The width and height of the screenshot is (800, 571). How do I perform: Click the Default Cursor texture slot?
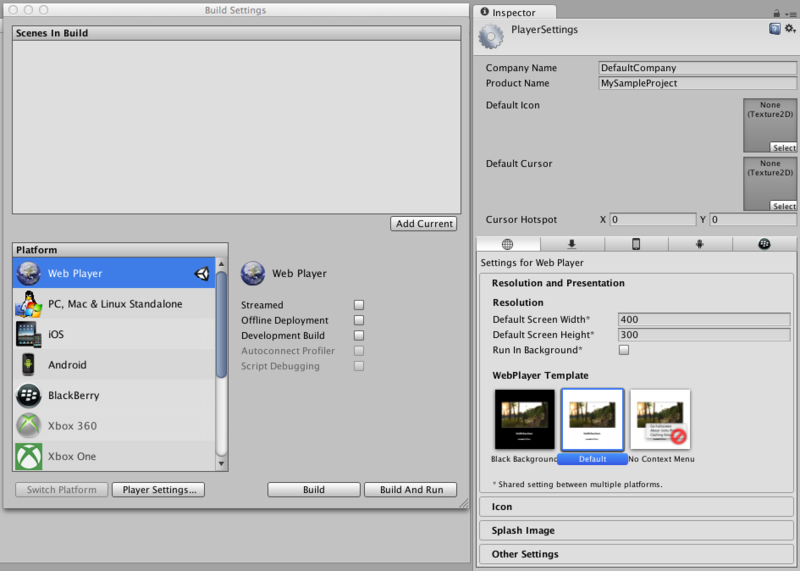pyautogui.click(x=770, y=184)
